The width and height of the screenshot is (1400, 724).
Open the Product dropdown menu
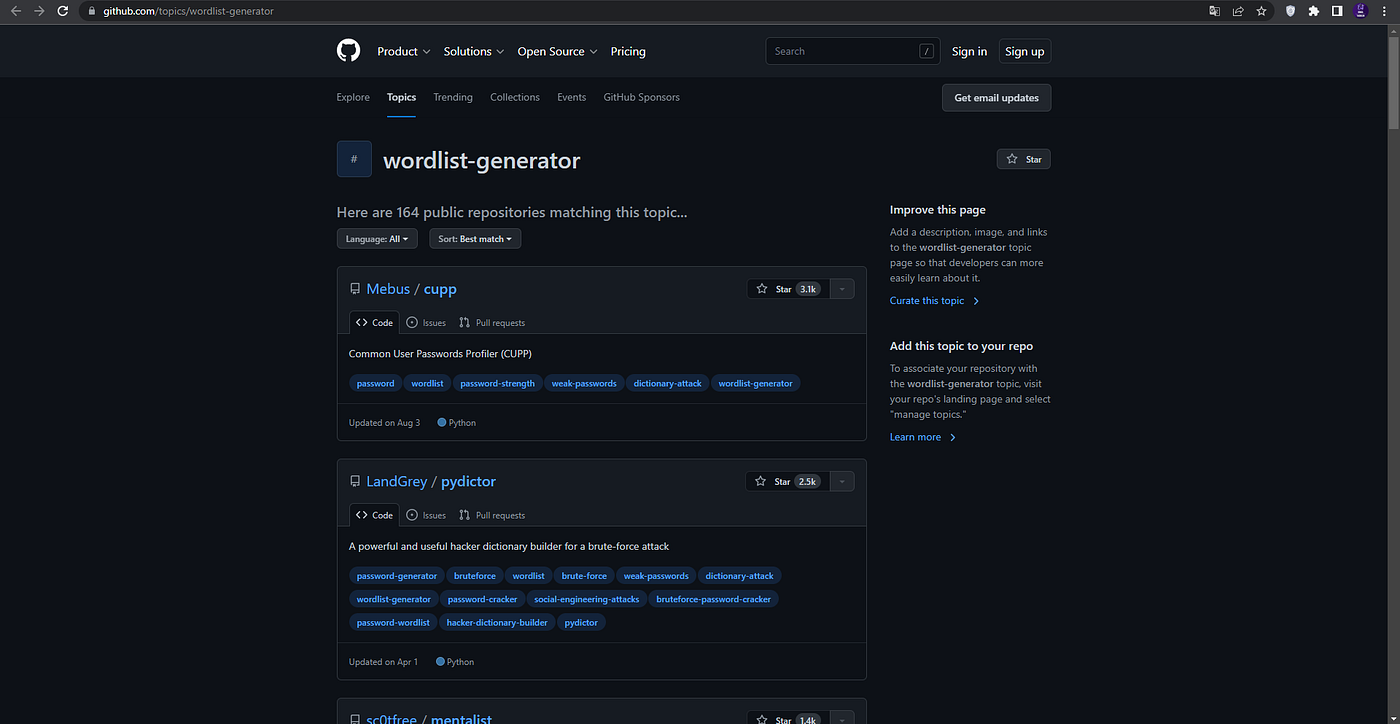tap(404, 51)
